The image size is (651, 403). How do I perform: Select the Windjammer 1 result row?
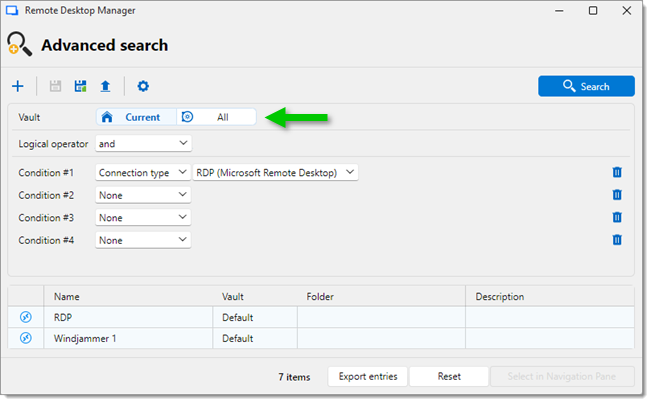click(86, 338)
